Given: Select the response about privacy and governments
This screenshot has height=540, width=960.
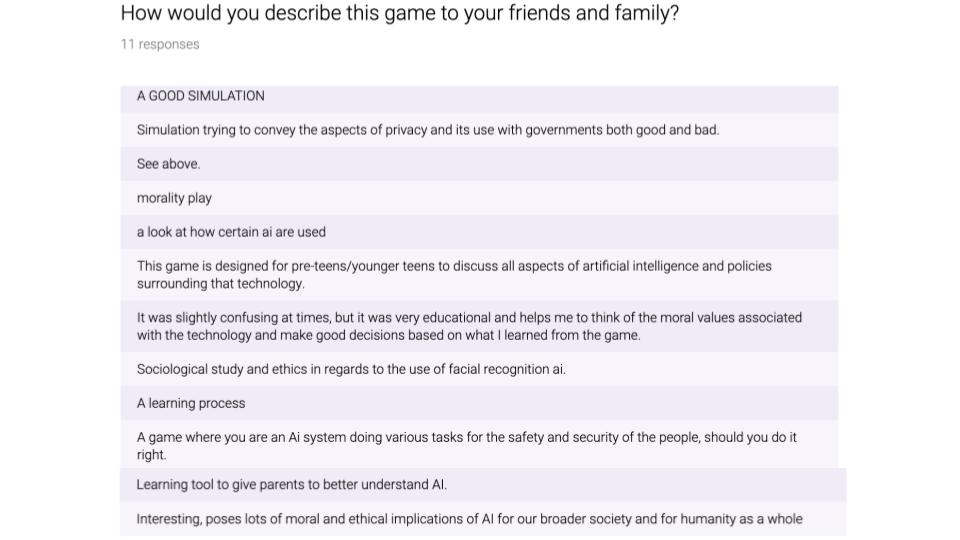Looking at the screenshot, I should click(x=479, y=130).
